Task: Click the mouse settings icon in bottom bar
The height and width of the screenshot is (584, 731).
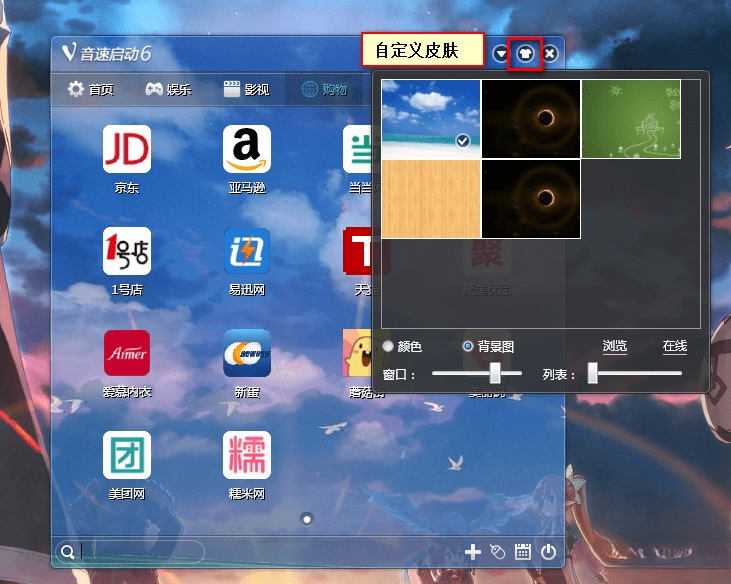Action: point(498,552)
